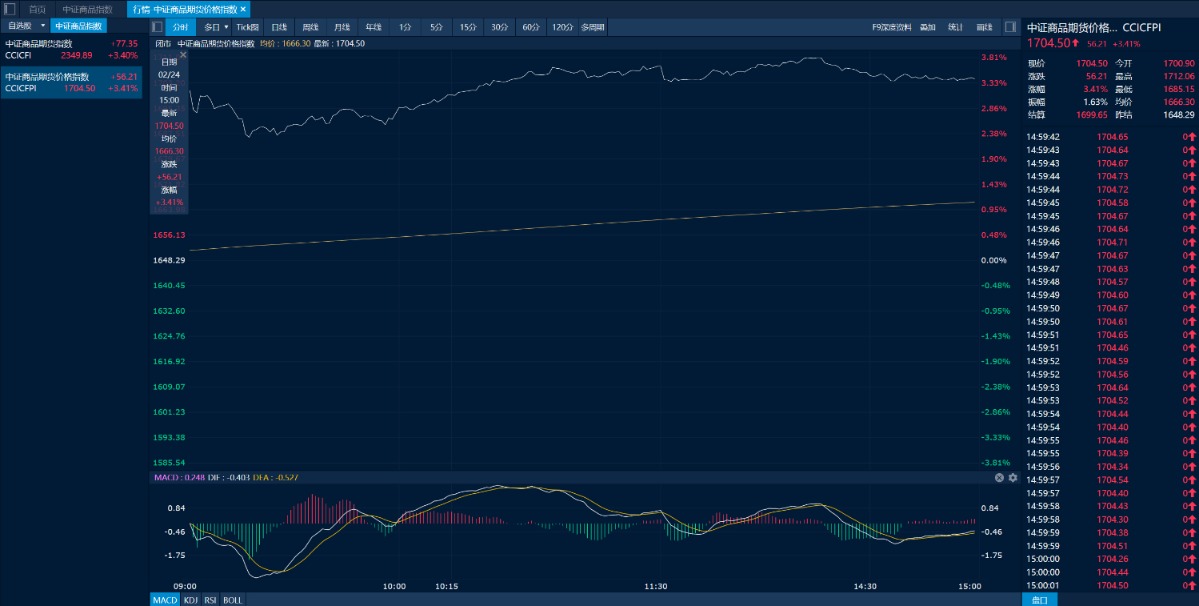Select the 30分 minute chart
The image size is (1199, 606).
(x=499, y=27)
